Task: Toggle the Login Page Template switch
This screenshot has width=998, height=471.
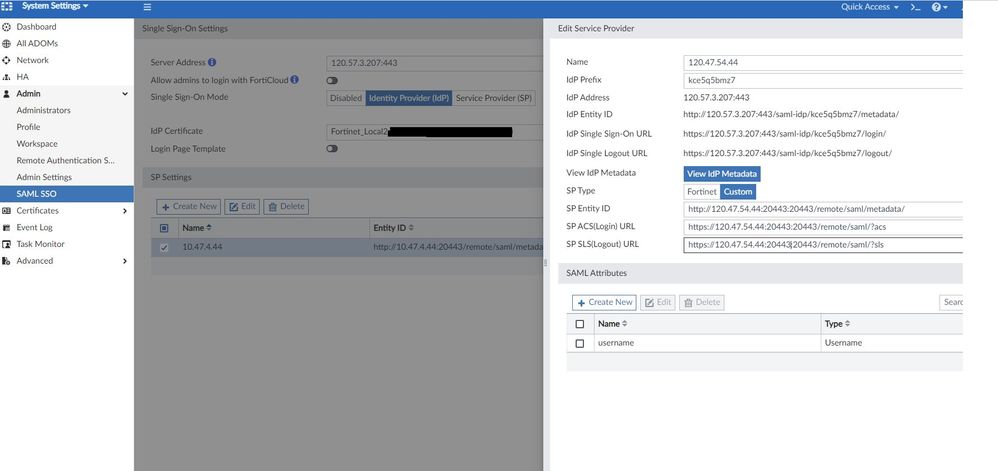Action: click(x=332, y=148)
